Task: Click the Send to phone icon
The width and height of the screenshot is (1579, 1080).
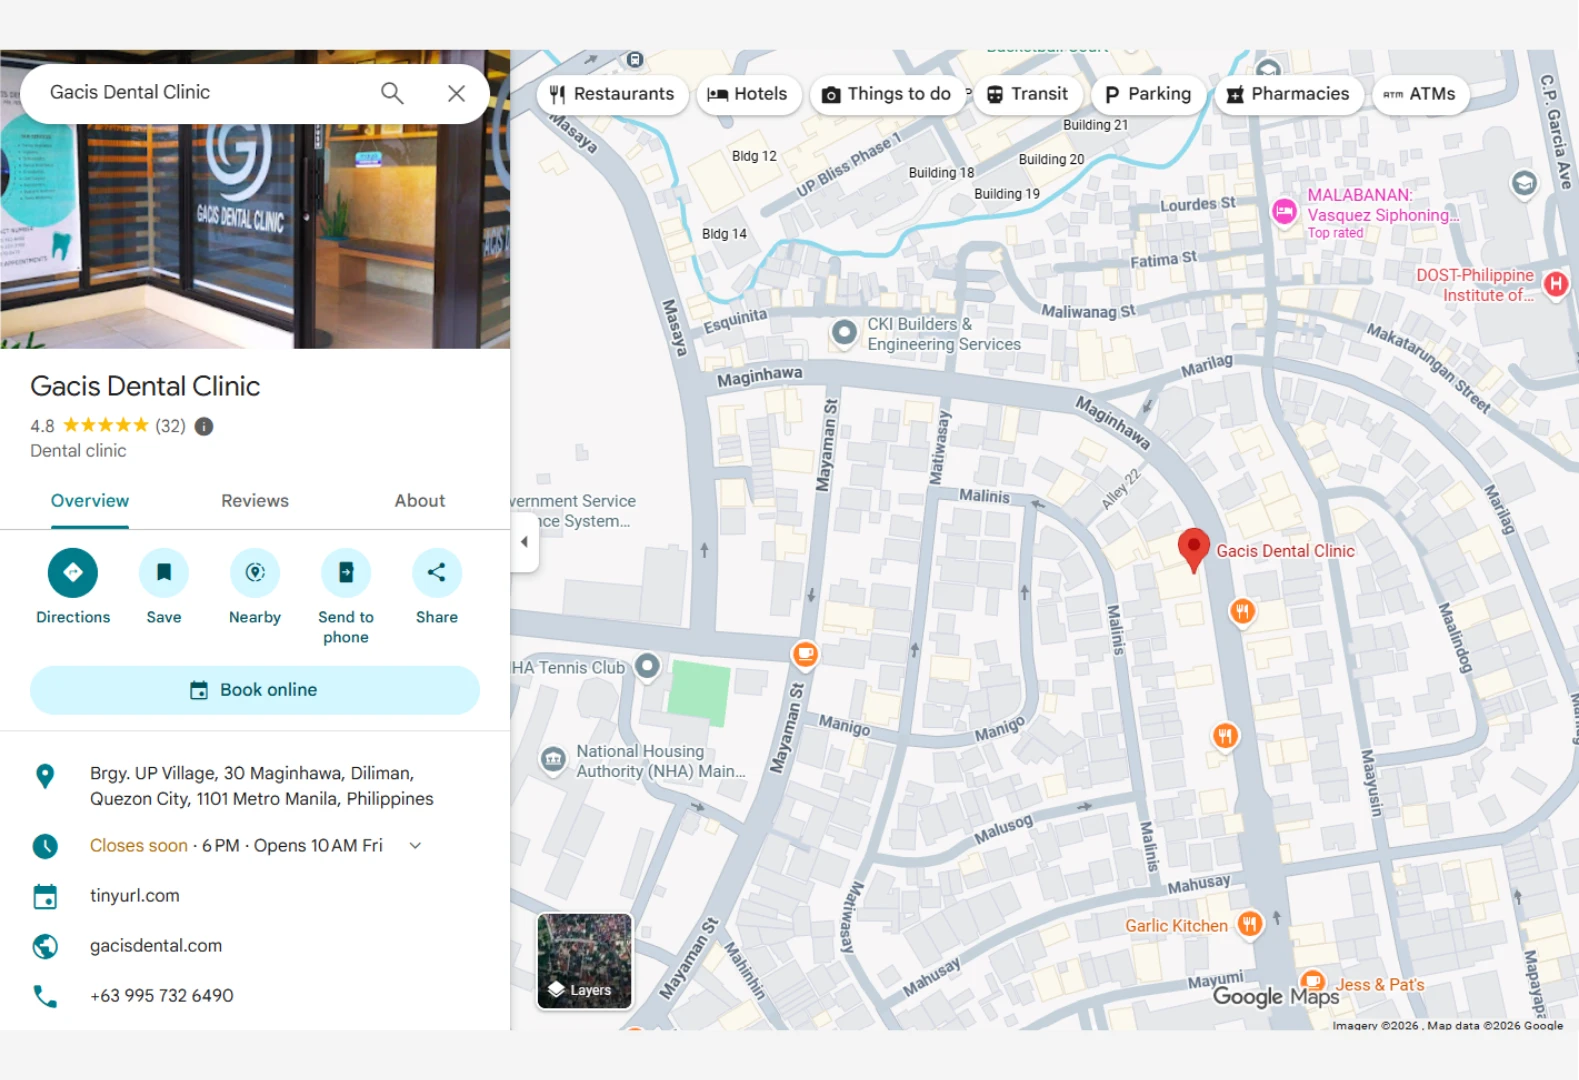Action: pos(346,572)
